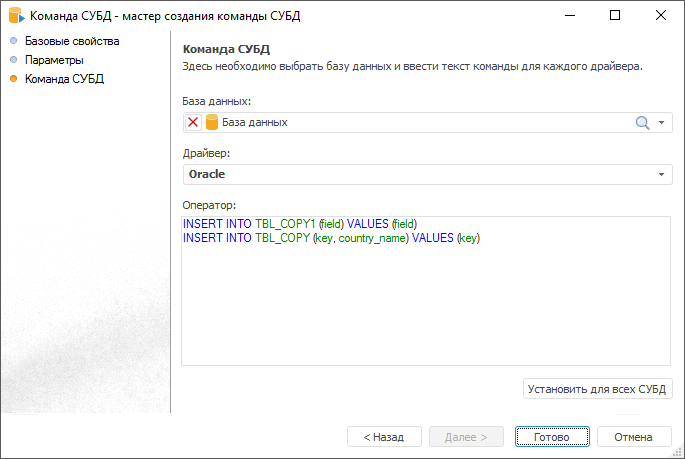Viewport: 685px width, 459px height.
Task: Clear the selected database with the red X
Action: point(193,122)
